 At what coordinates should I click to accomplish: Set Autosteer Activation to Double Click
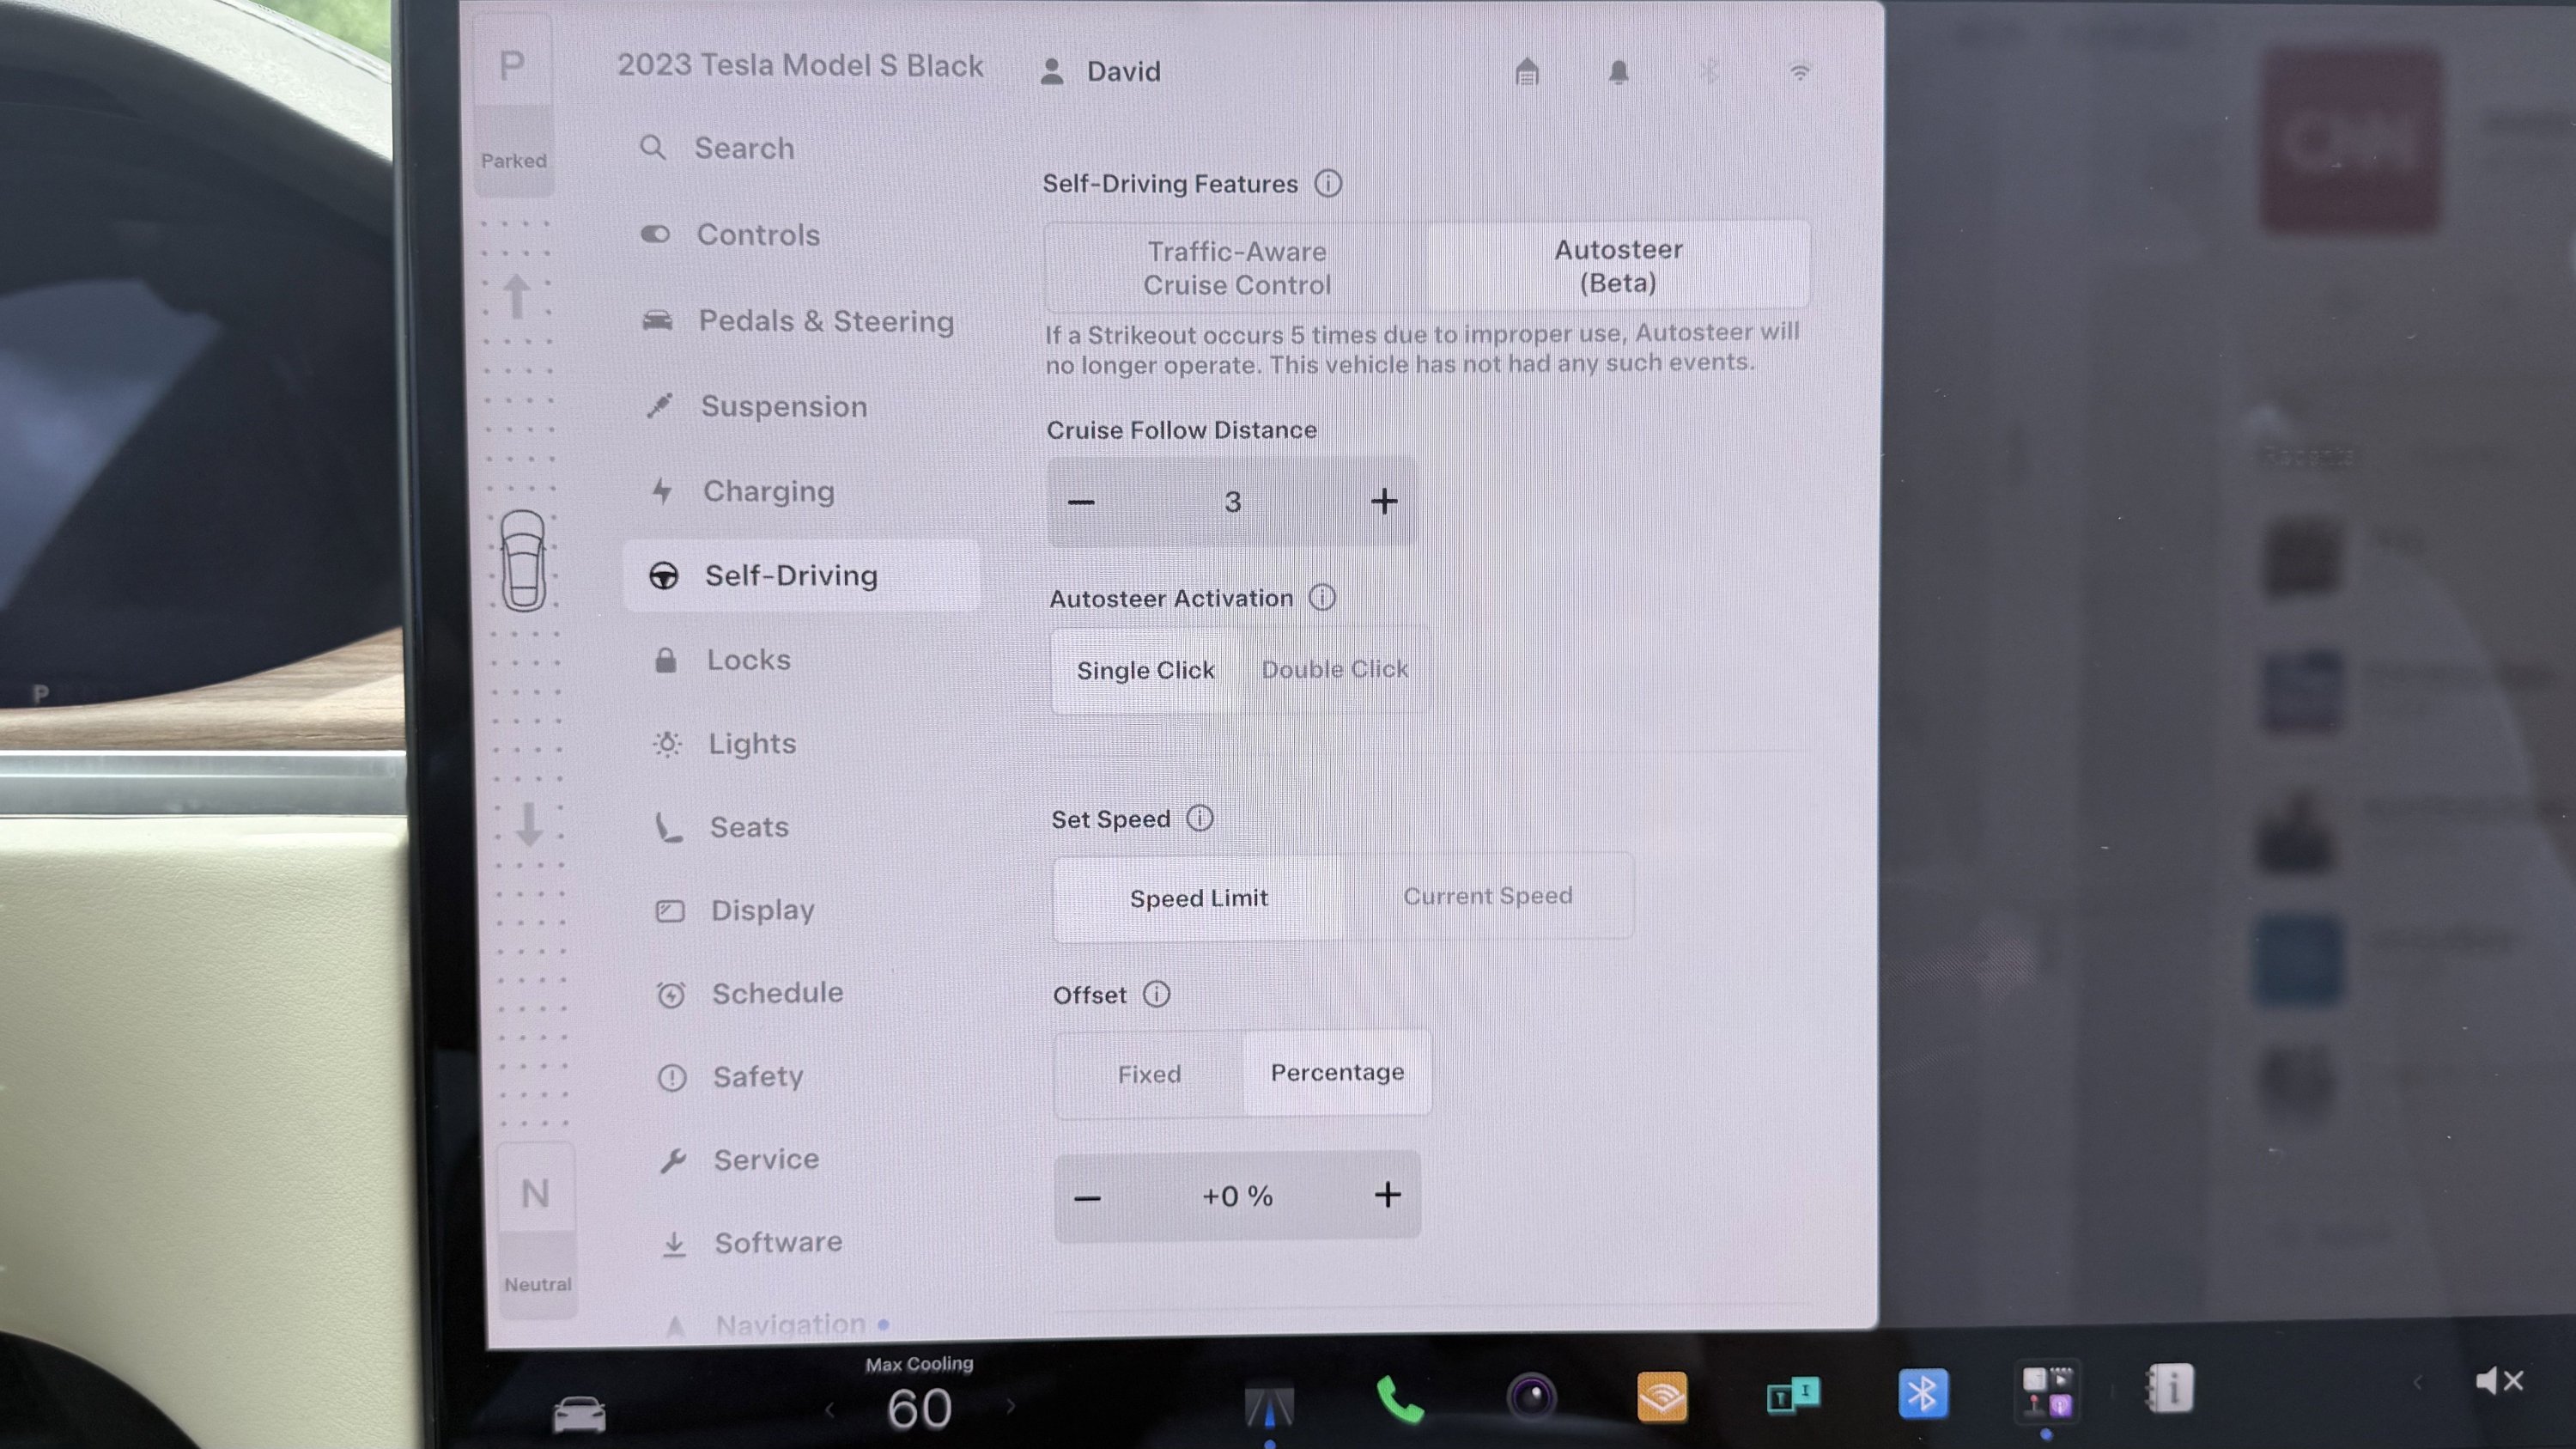pos(1334,669)
